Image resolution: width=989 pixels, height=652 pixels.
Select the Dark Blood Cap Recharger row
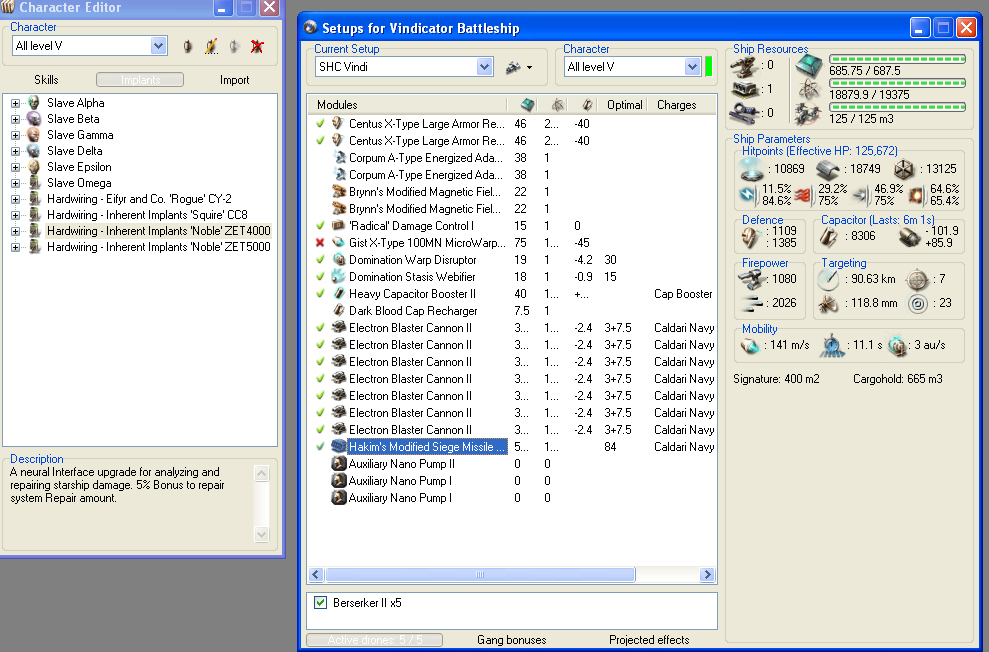click(x=512, y=311)
